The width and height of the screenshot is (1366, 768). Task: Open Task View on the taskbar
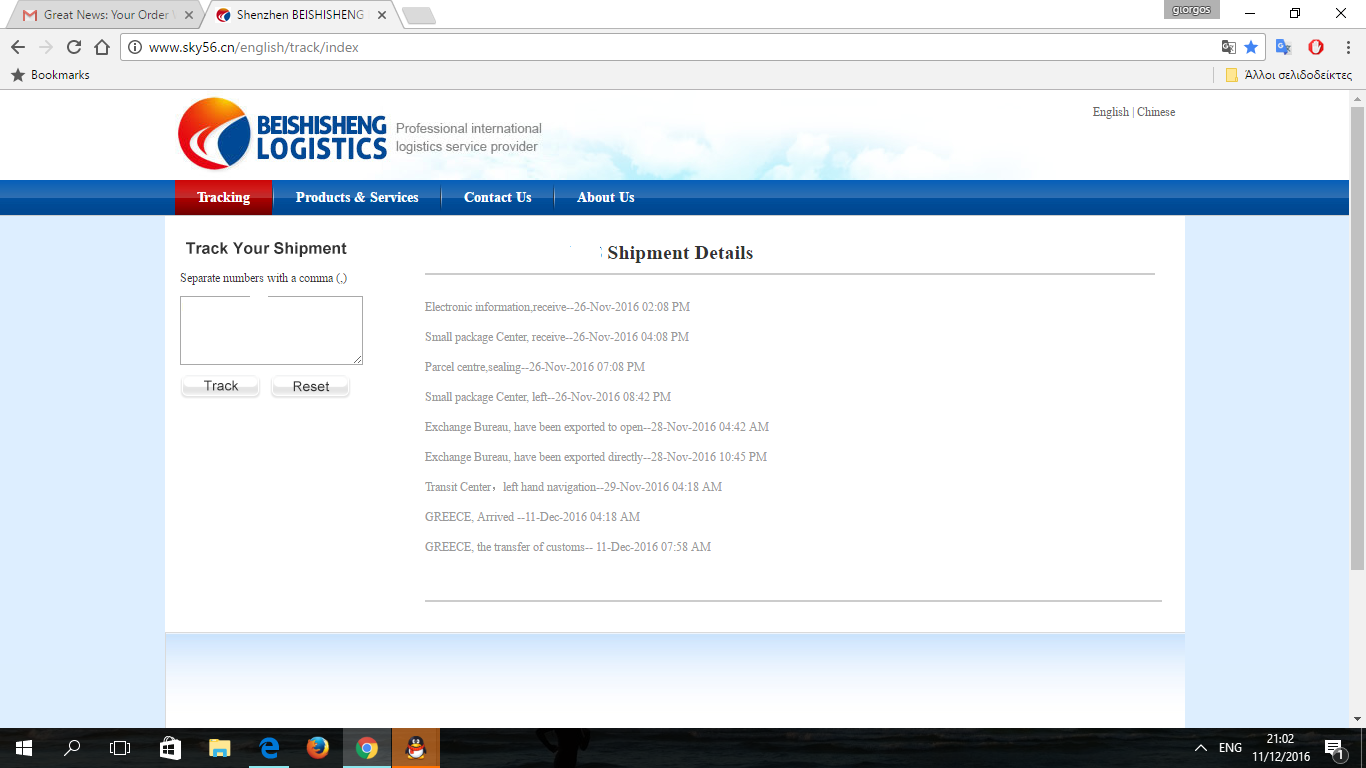120,747
